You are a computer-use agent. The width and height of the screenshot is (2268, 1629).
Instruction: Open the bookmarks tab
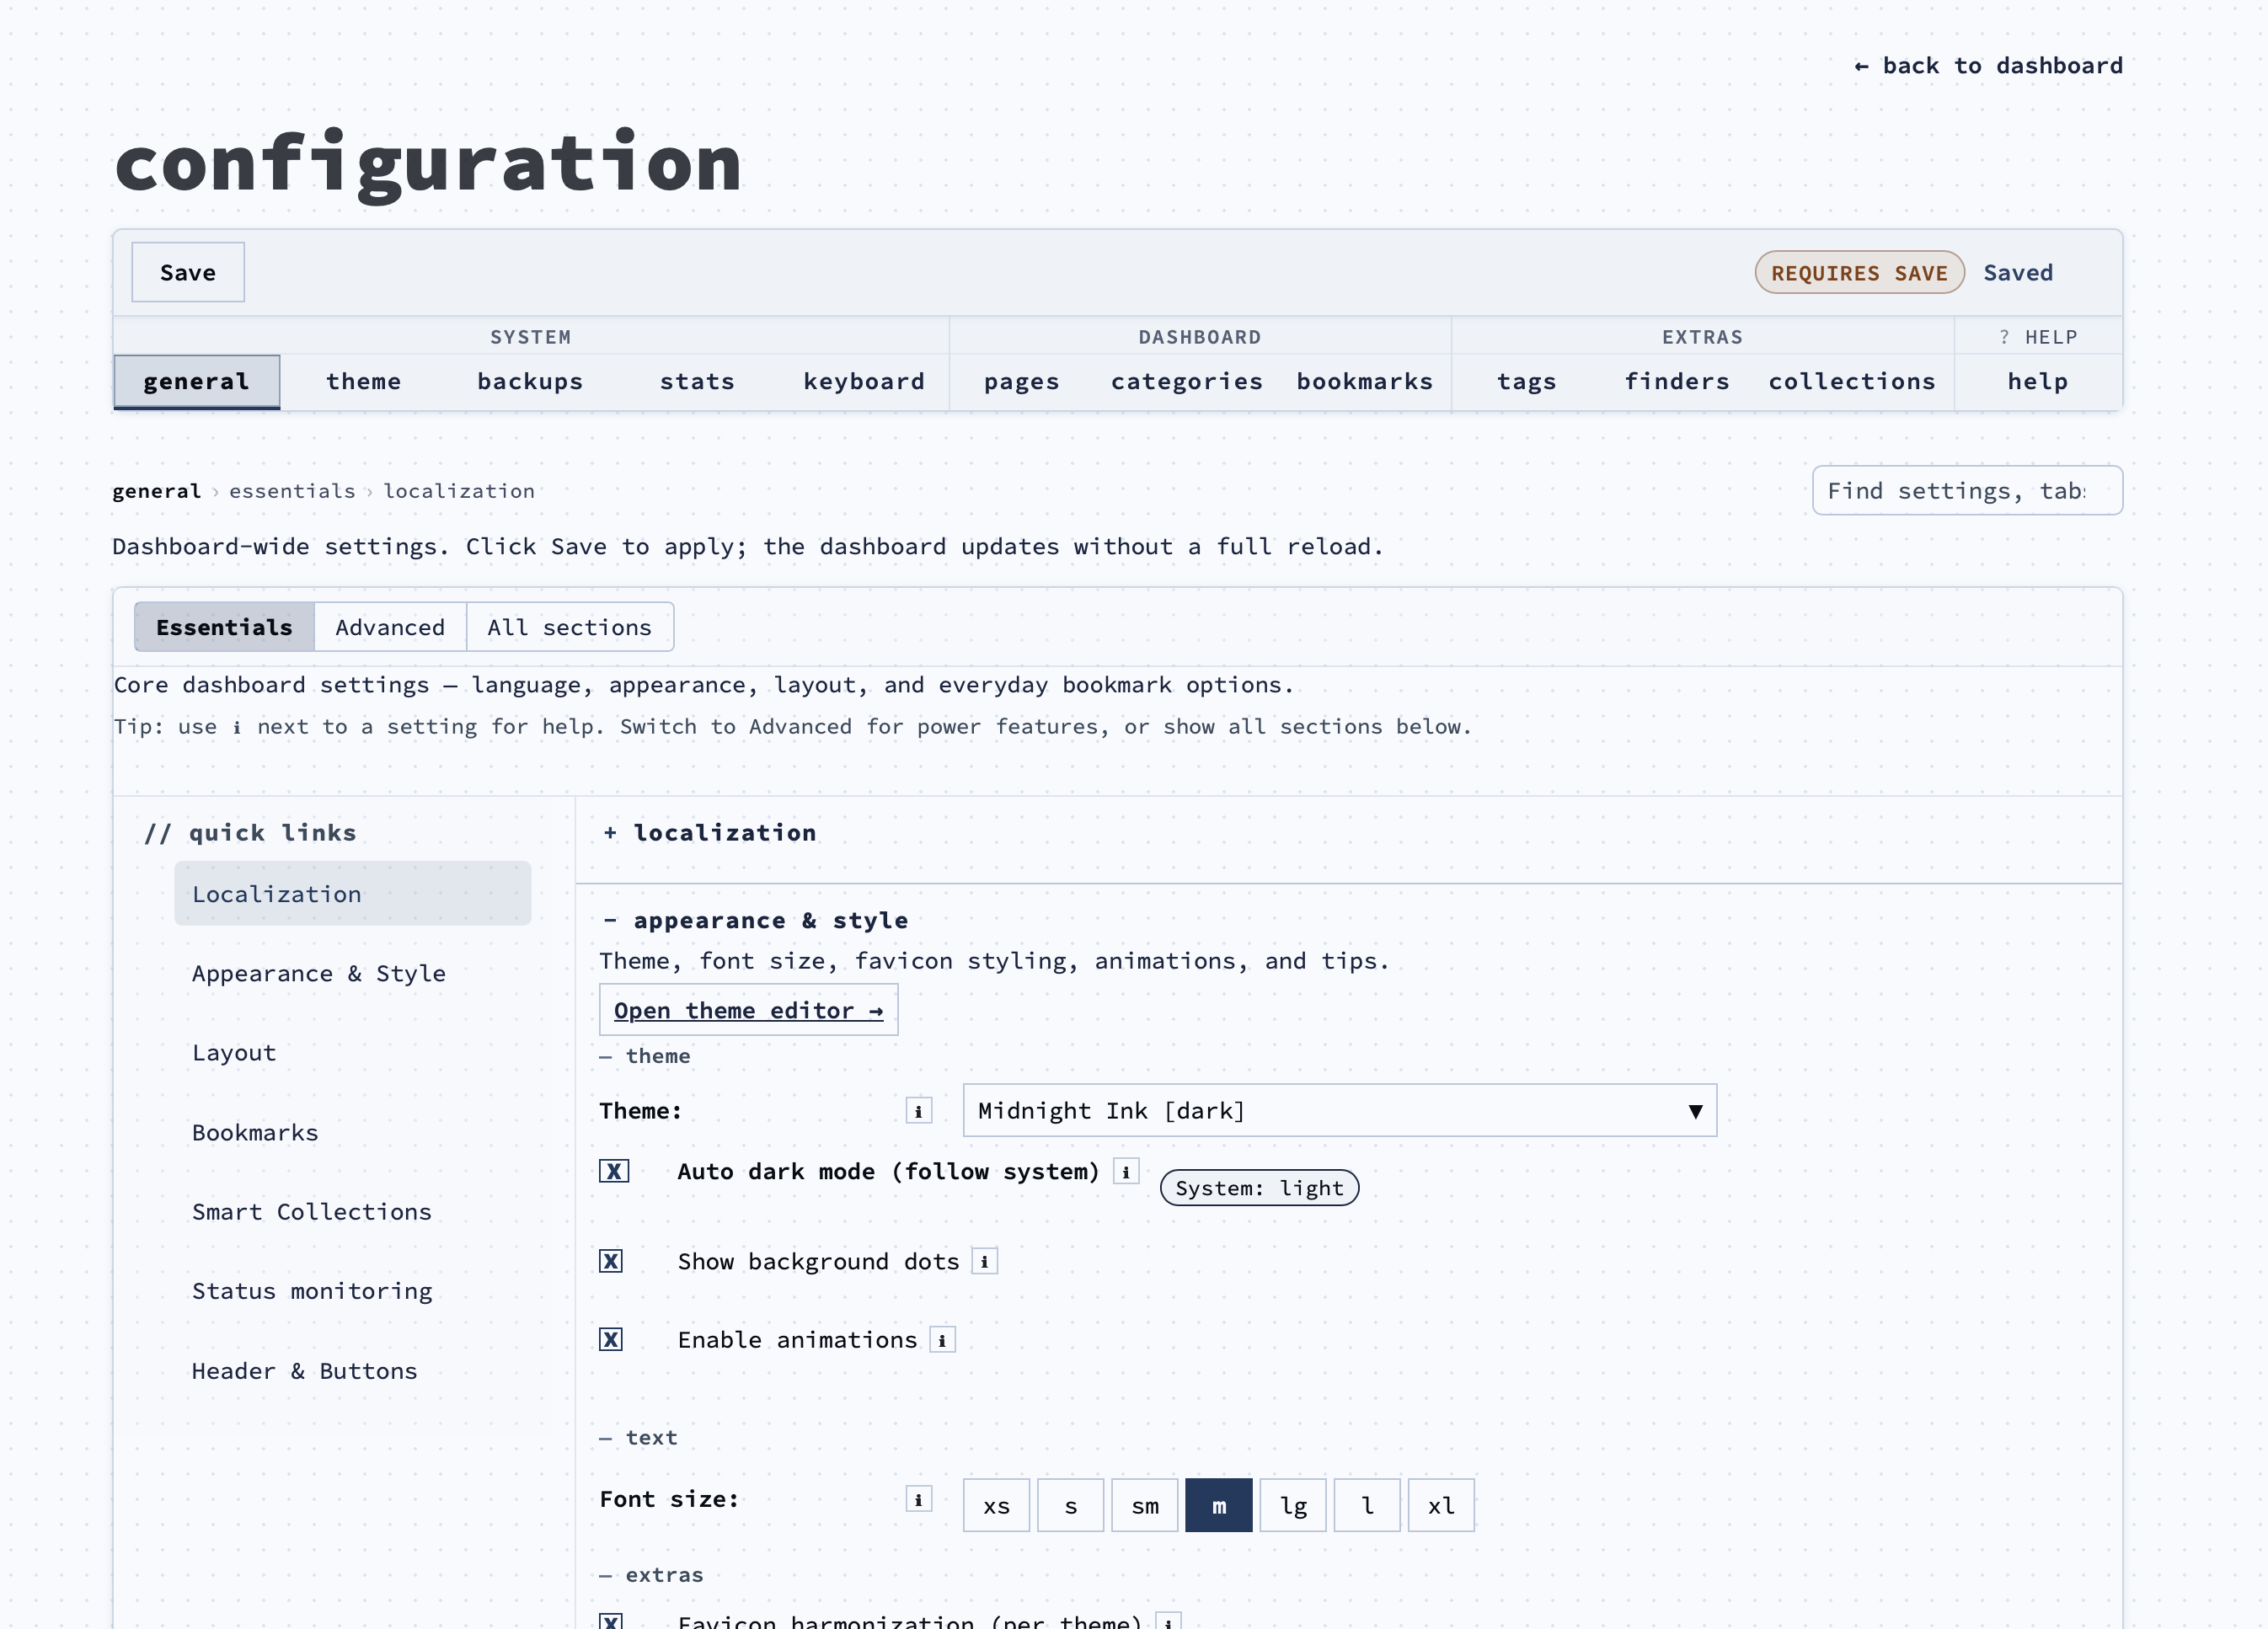1365,382
